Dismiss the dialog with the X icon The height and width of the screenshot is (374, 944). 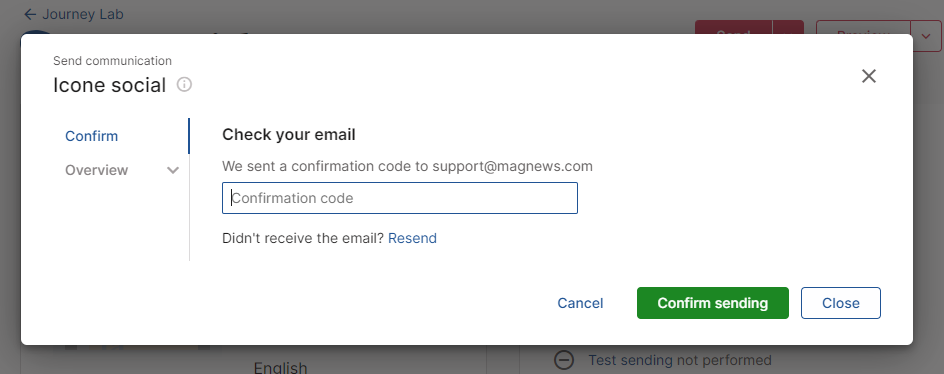coord(868,76)
